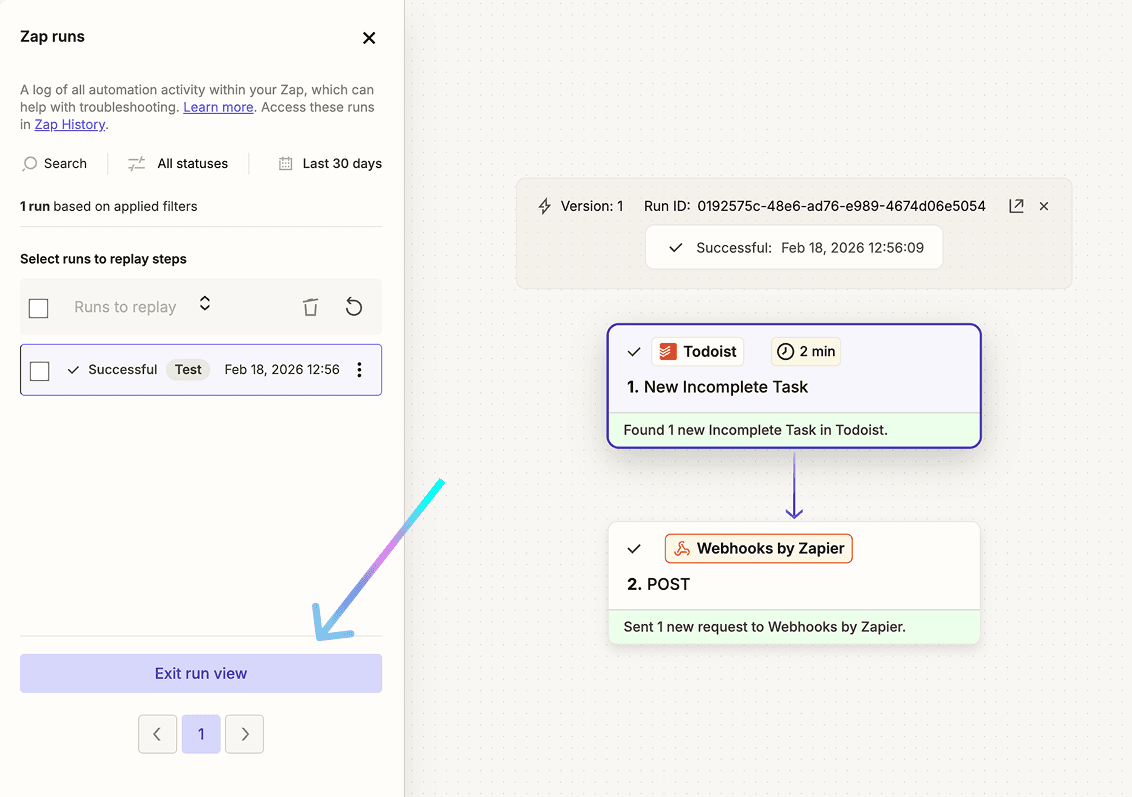Open the Zap History link
1132x797 pixels.
(70, 124)
